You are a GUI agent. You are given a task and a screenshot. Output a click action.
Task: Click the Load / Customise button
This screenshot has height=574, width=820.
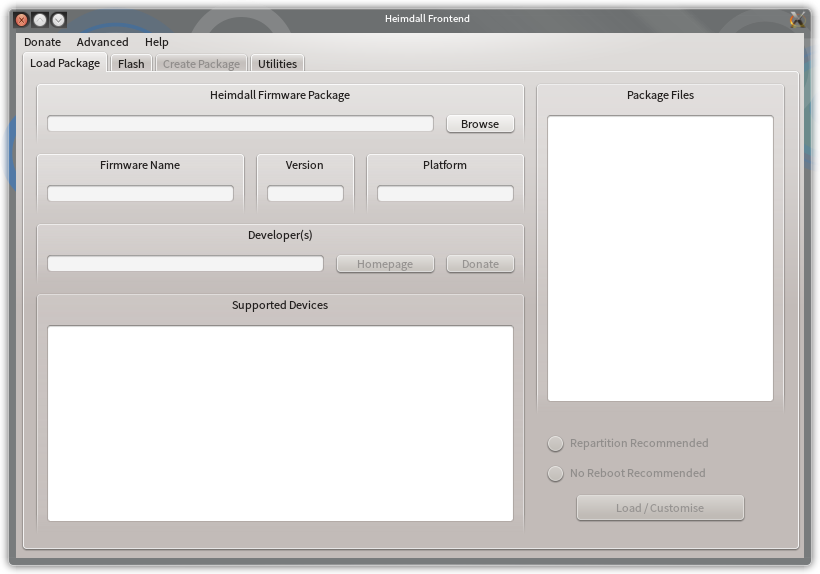(660, 508)
